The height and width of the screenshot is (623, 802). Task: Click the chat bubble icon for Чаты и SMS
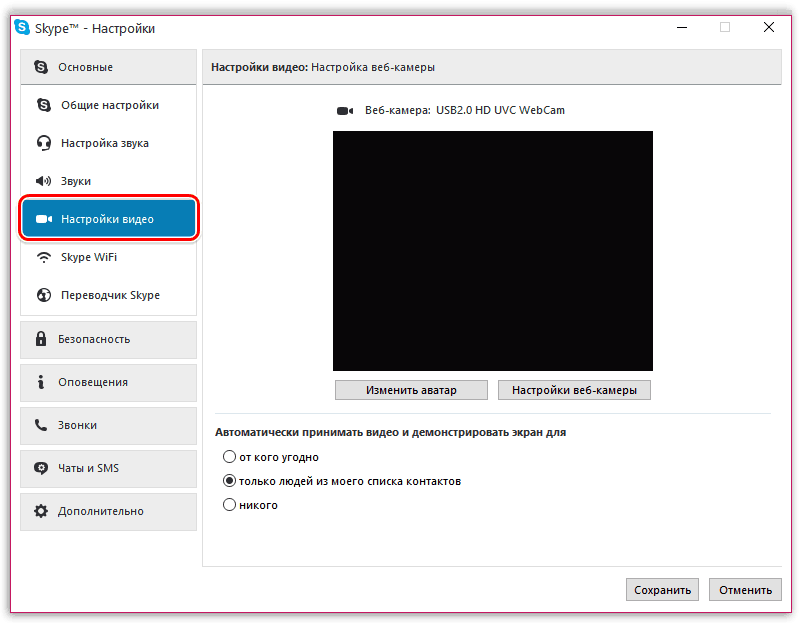41,468
